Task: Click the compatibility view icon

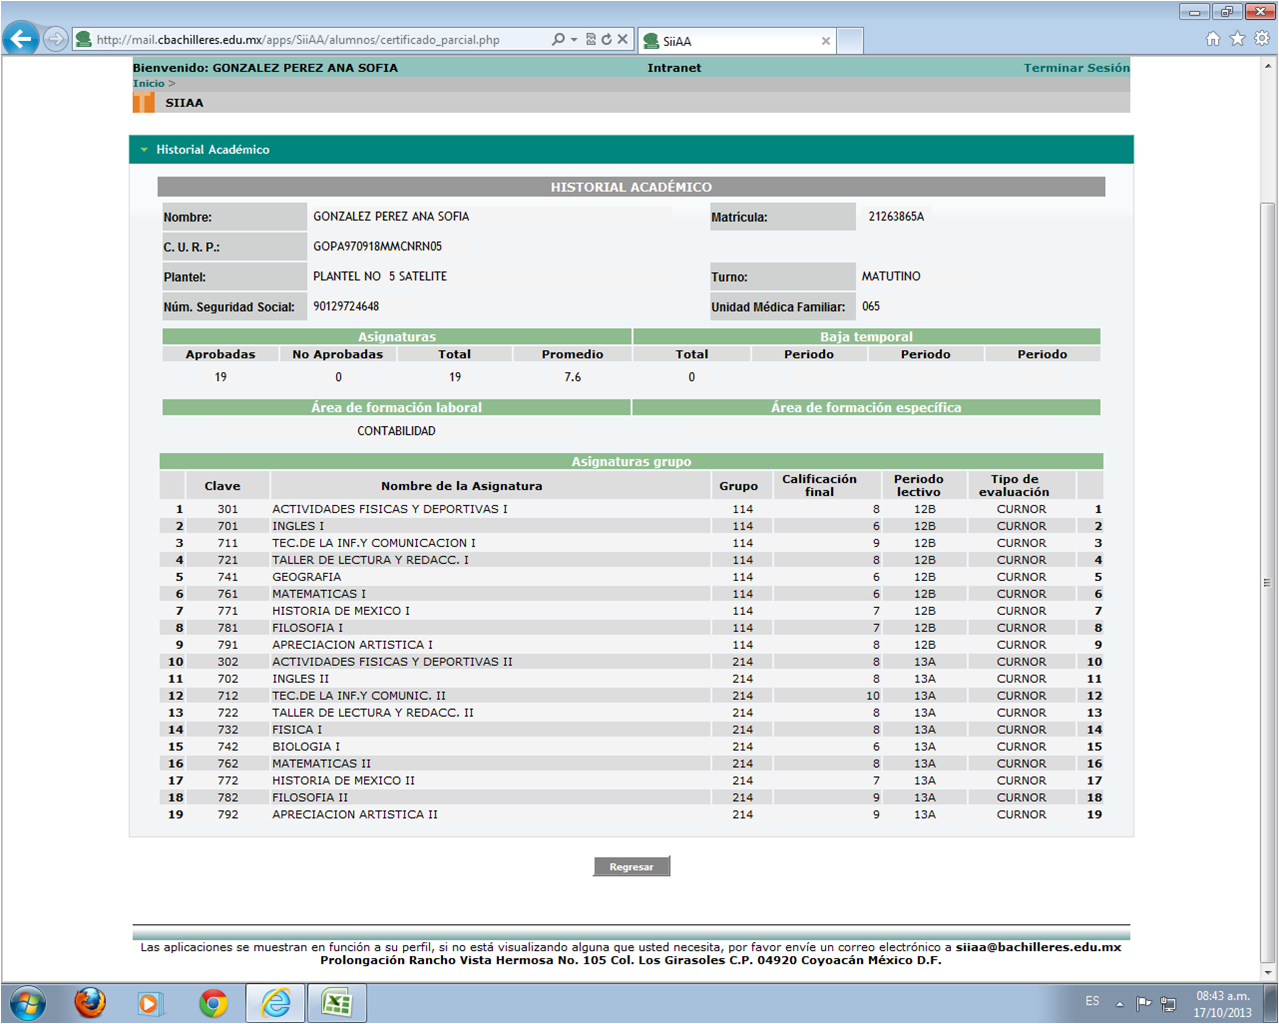Action: pos(591,39)
